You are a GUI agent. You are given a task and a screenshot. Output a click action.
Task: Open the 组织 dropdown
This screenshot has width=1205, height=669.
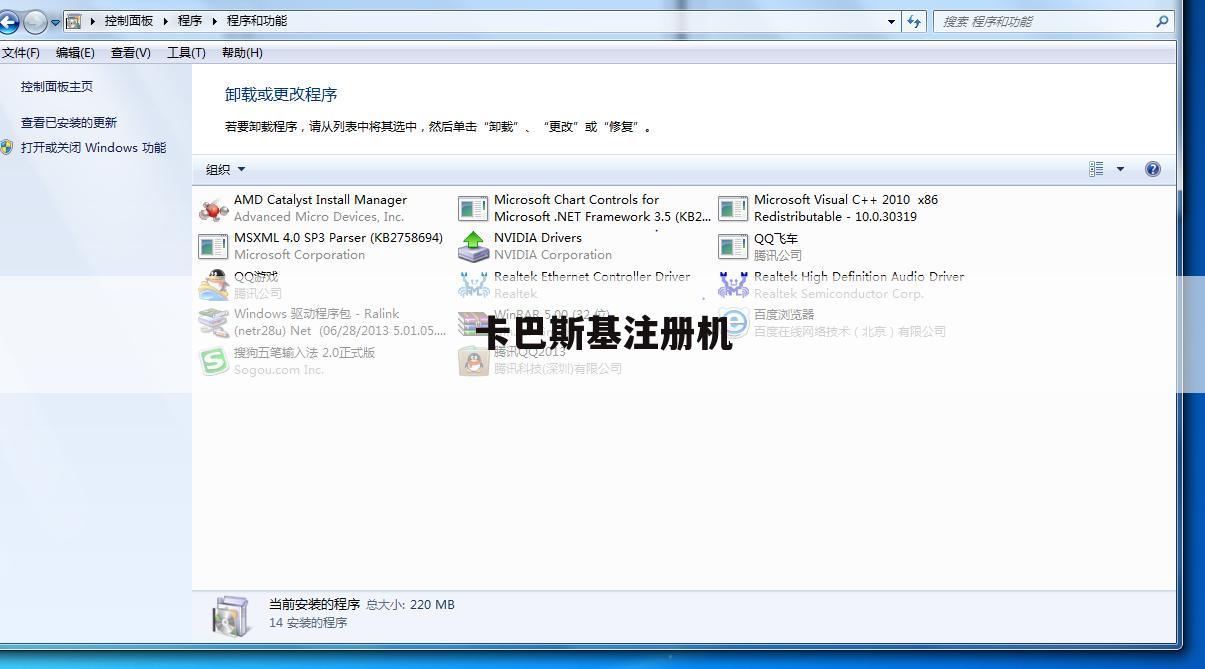coord(225,169)
